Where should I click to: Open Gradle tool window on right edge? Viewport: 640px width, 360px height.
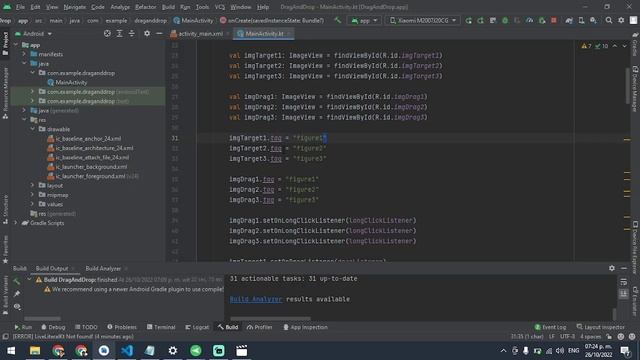[x=635, y=45]
